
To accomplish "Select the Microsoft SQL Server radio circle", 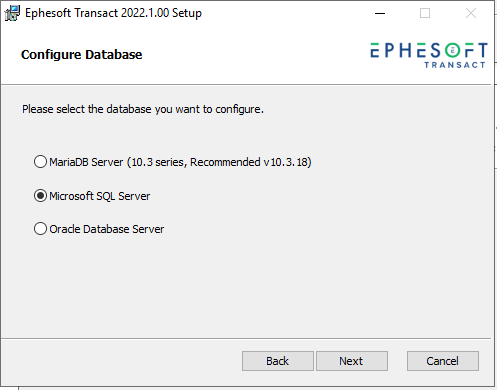I will coord(40,196).
